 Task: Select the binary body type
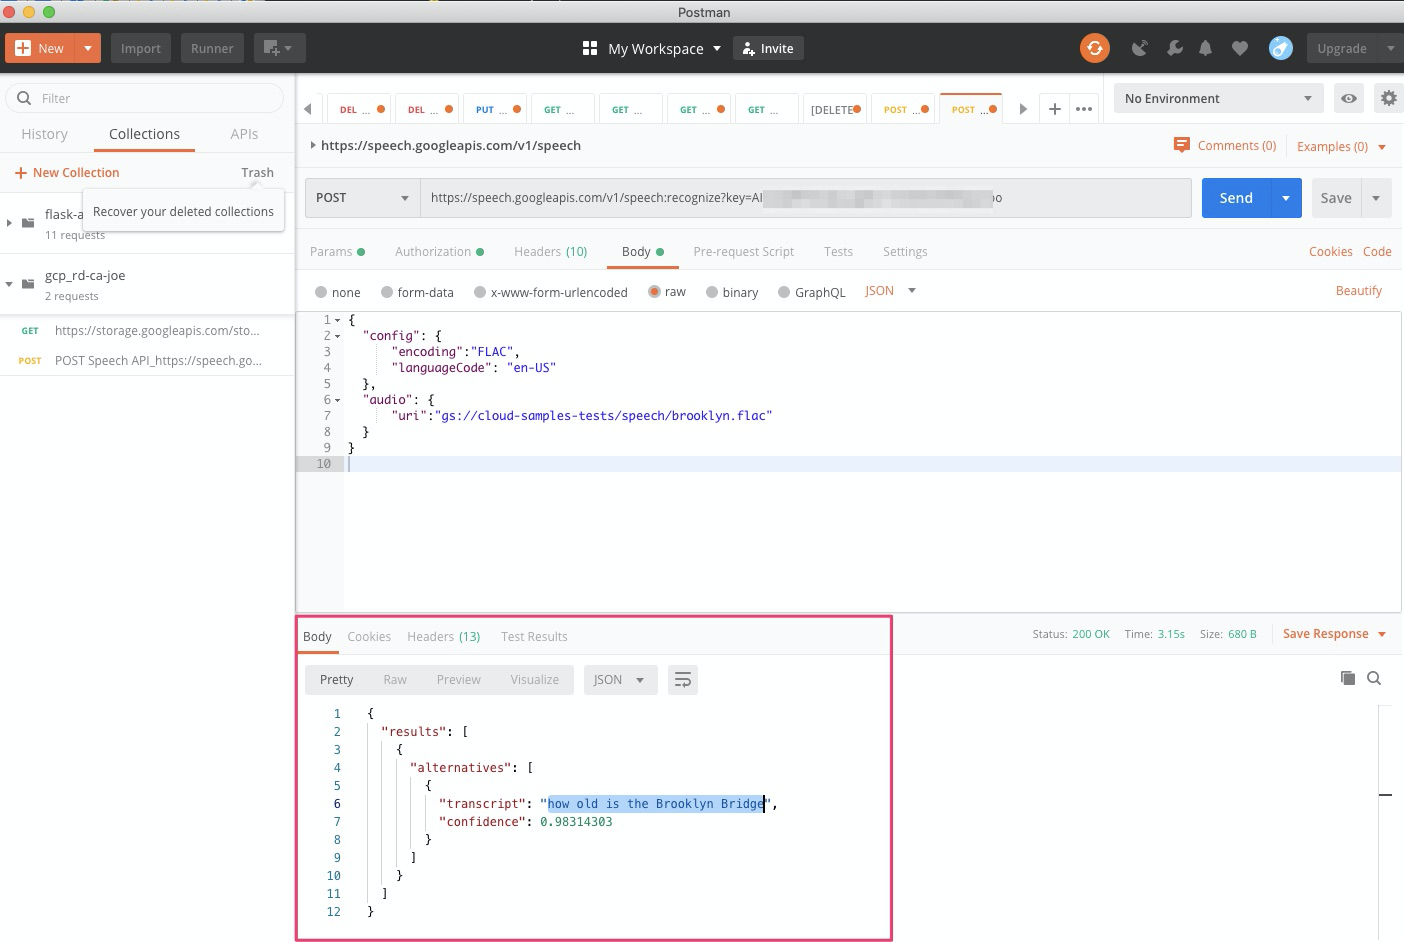click(712, 292)
